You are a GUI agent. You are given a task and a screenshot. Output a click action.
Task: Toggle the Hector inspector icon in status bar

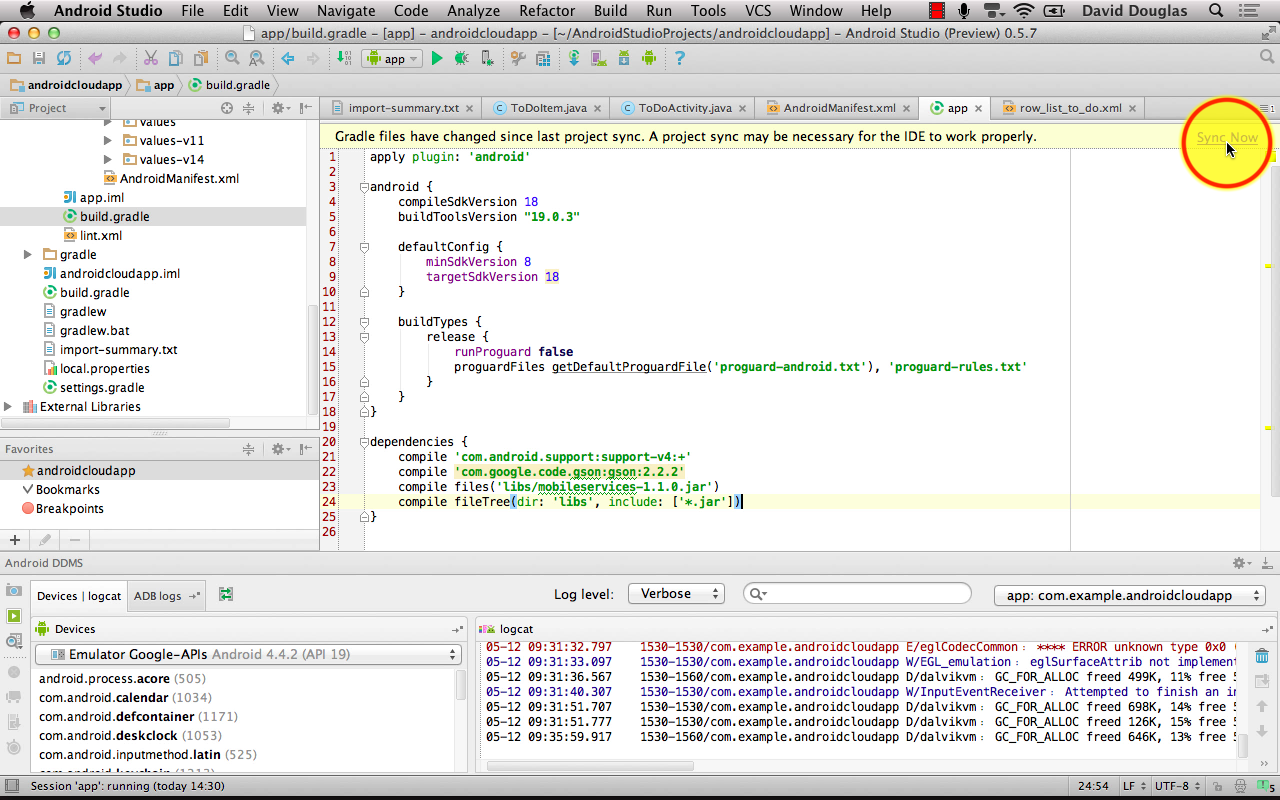(x=1241, y=787)
